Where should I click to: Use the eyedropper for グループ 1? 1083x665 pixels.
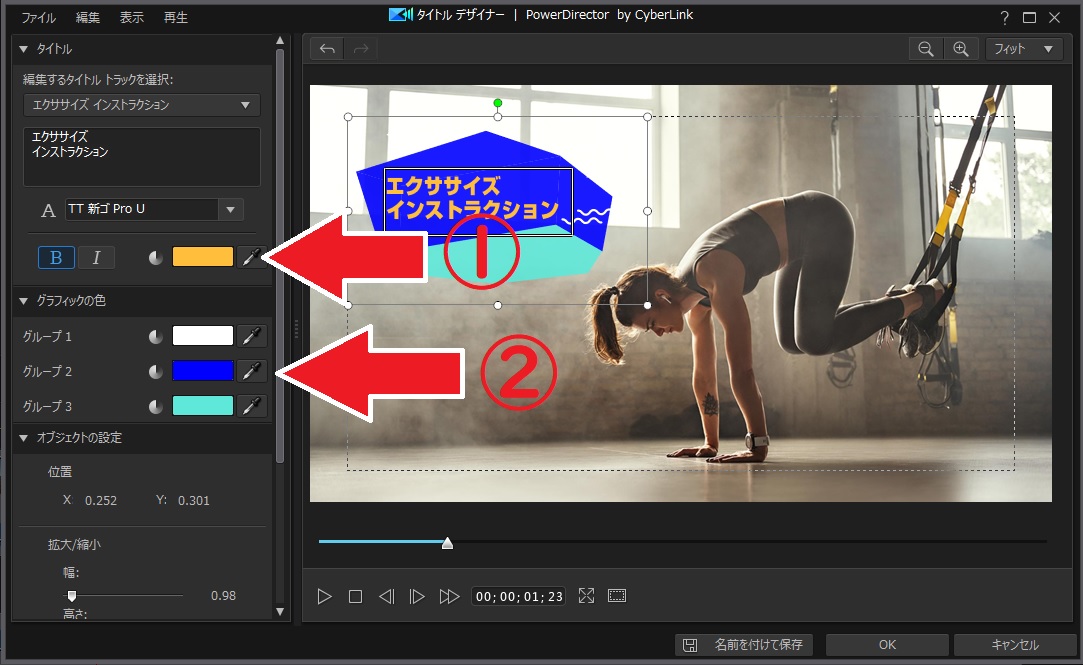pos(251,336)
